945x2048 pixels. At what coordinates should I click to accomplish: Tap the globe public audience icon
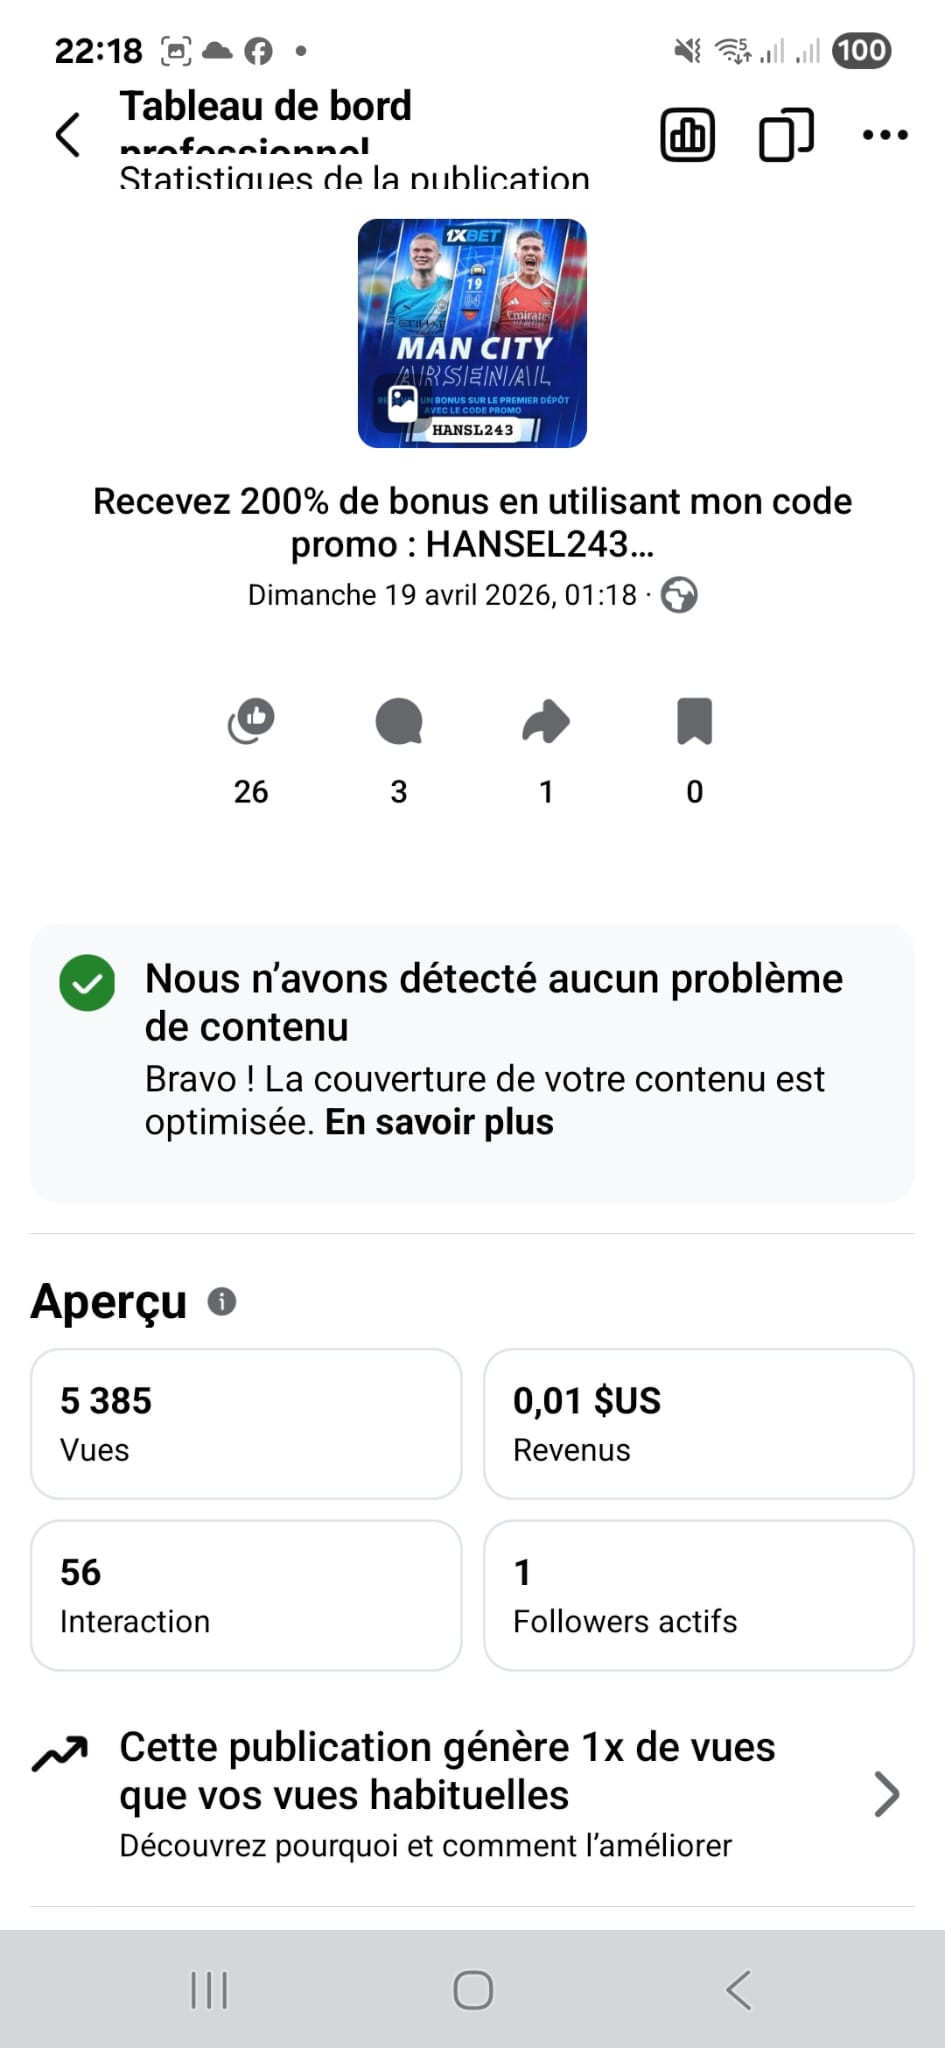point(679,595)
